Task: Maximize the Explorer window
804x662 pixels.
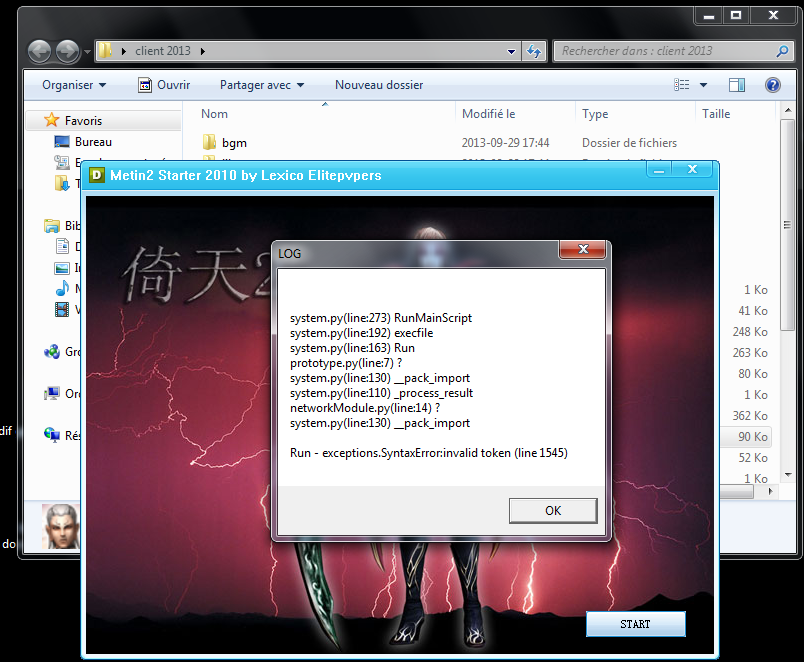Action: (736, 15)
